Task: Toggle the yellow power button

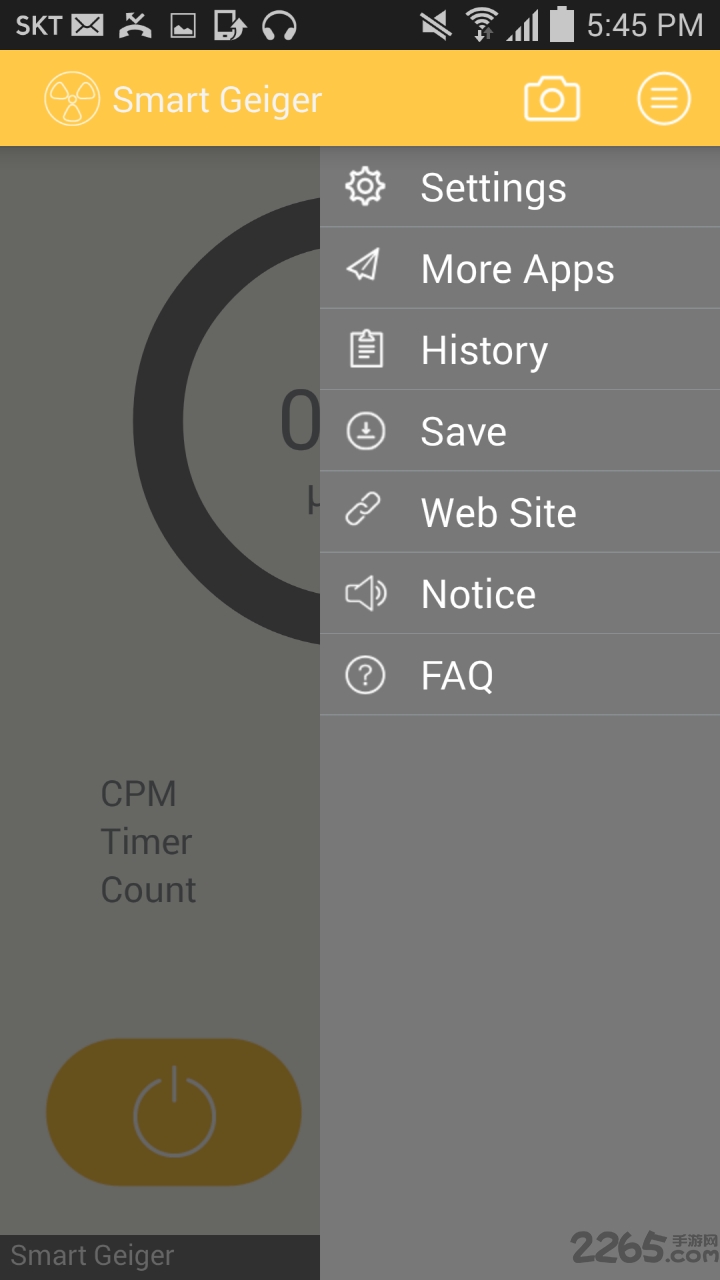Action: pos(174,1112)
